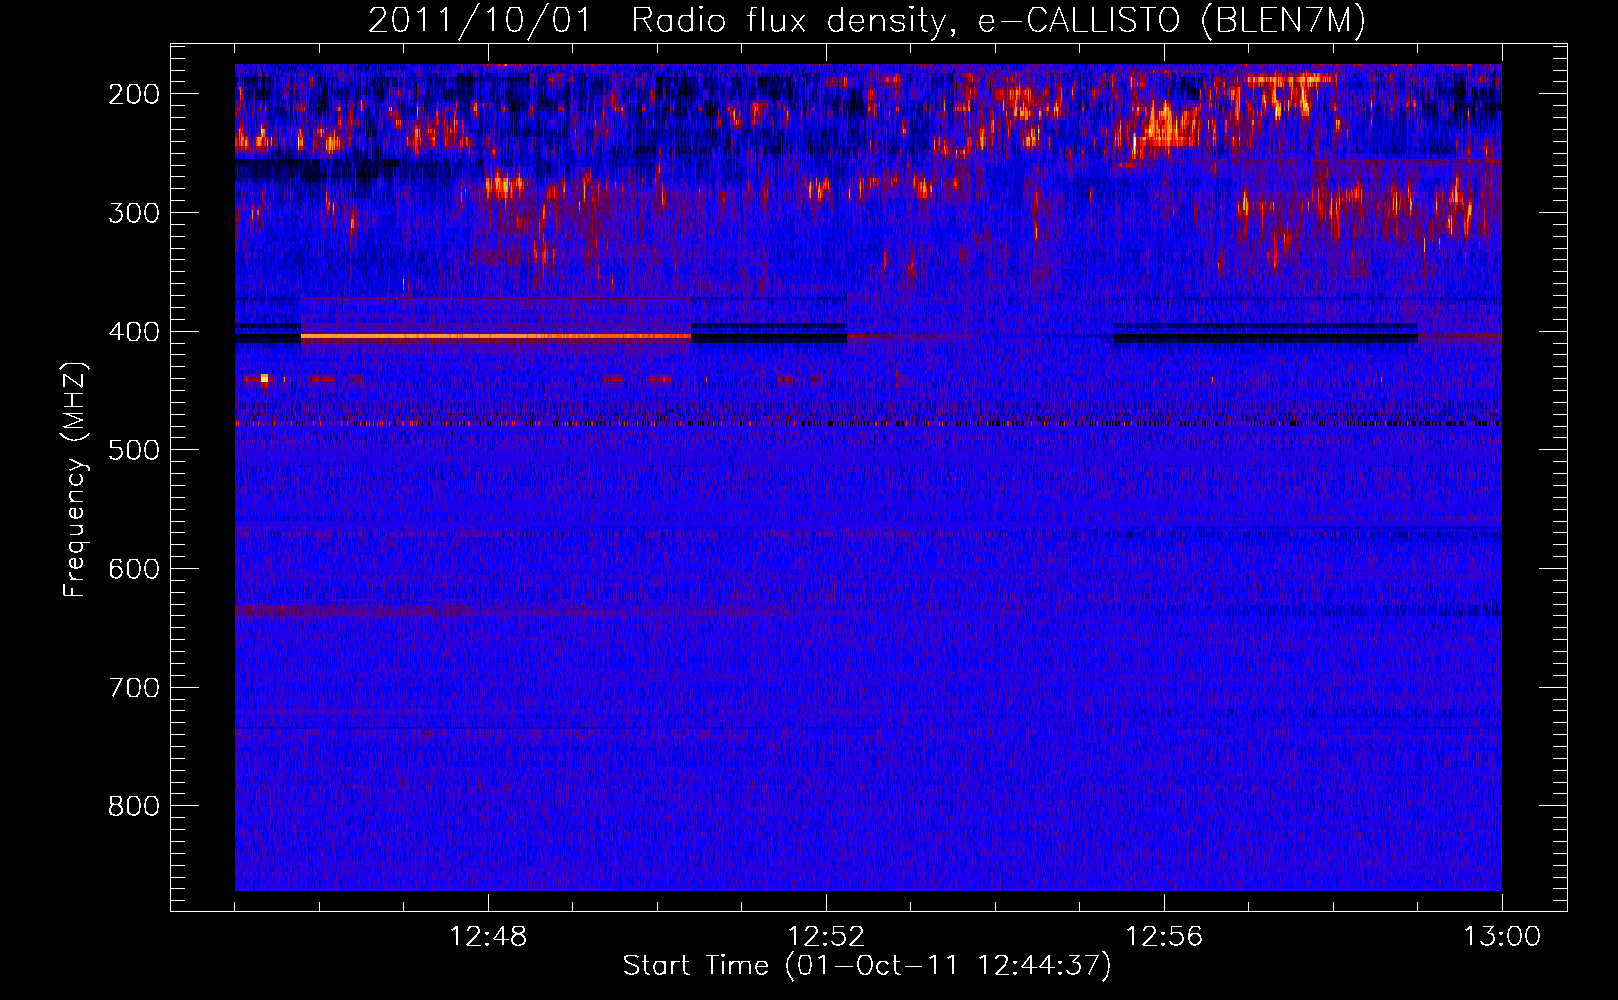Click the 500 frequency tick label

pos(133,450)
